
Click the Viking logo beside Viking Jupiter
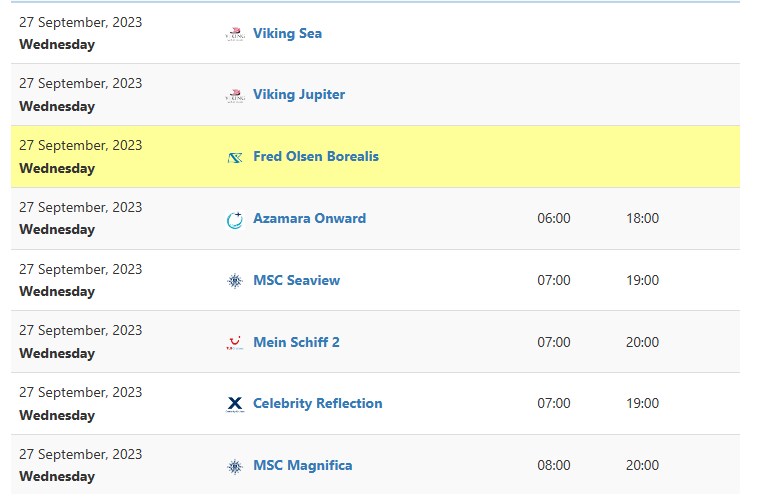pyautogui.click(x=235, y=95)
